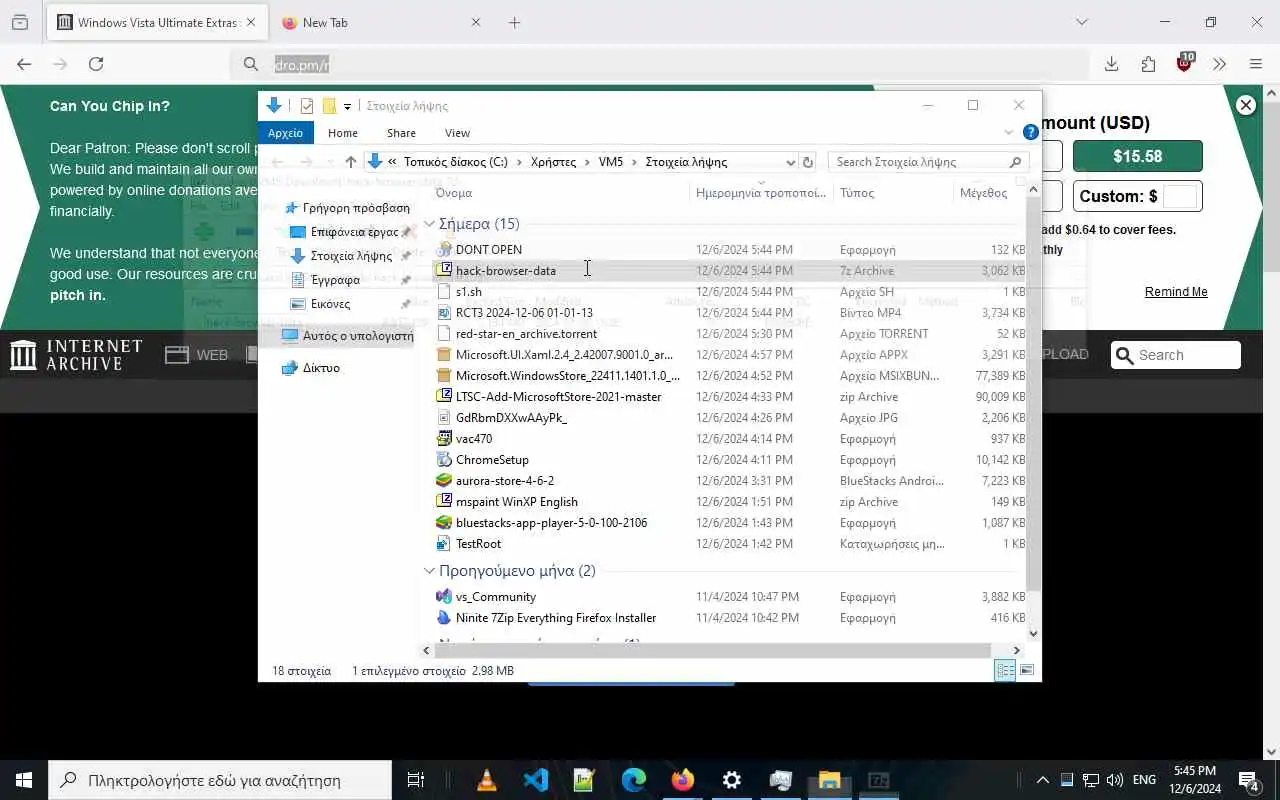Open the Share ribbon tab

tap(401, 133)
